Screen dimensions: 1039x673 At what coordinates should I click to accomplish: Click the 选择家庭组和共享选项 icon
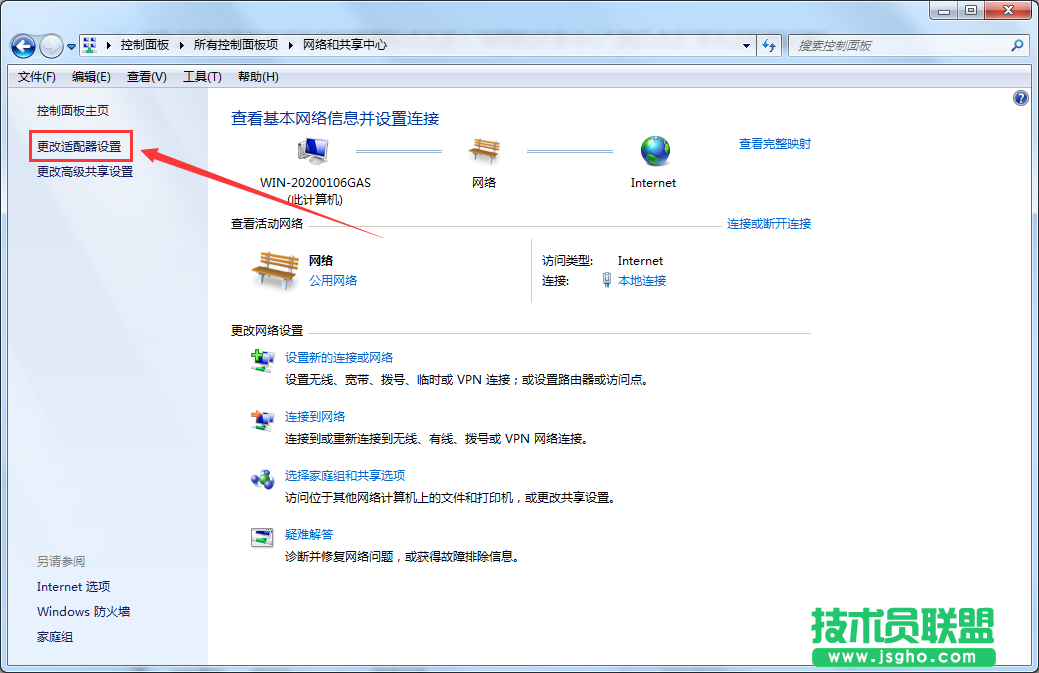coord(261,480)
